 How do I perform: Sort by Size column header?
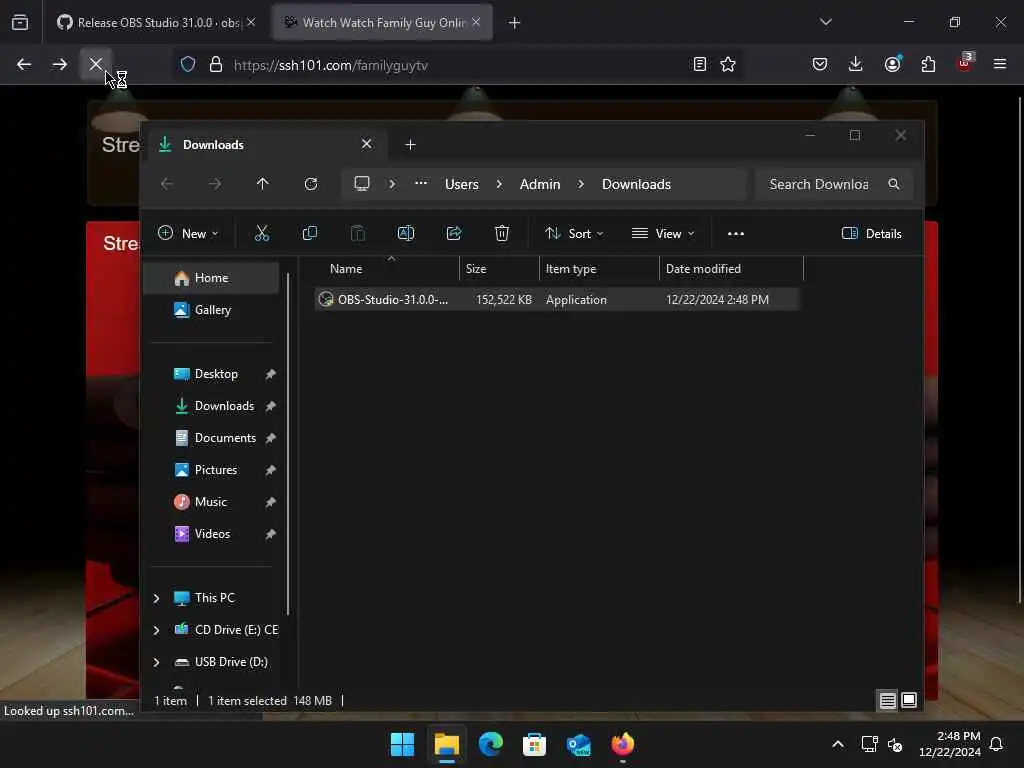point(500,268)
